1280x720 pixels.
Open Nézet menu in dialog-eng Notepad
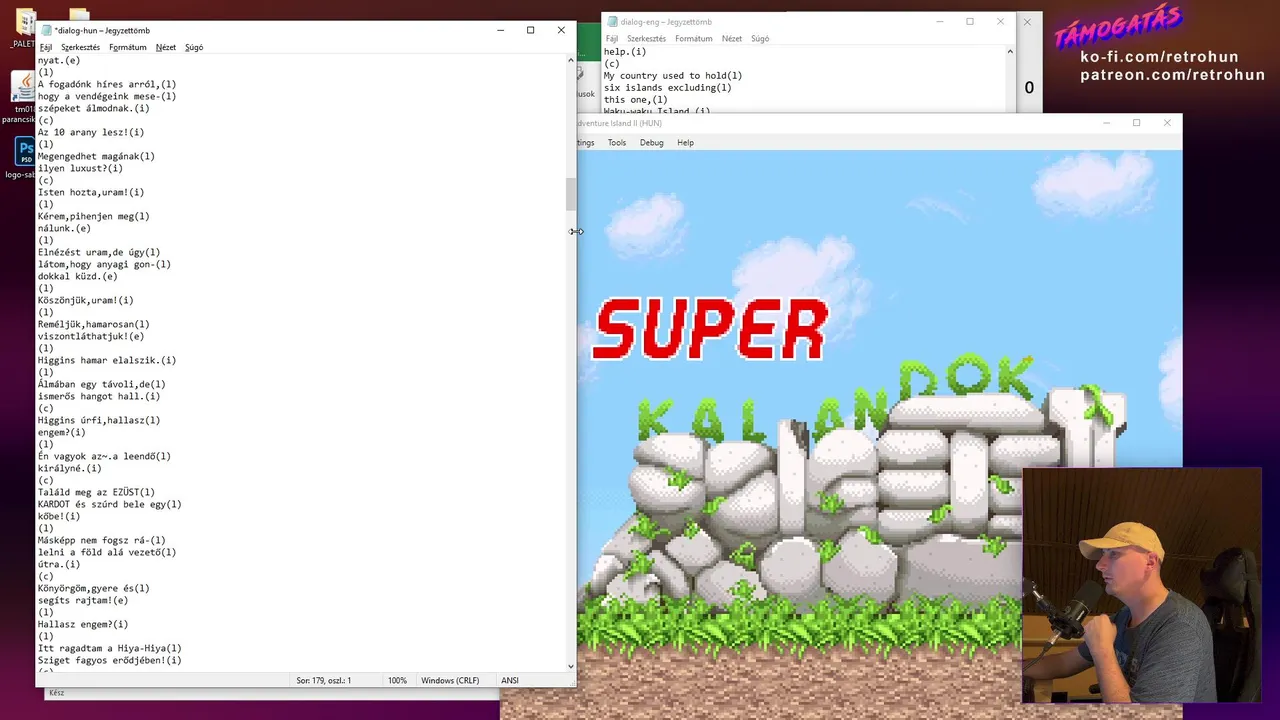(732, 39)
